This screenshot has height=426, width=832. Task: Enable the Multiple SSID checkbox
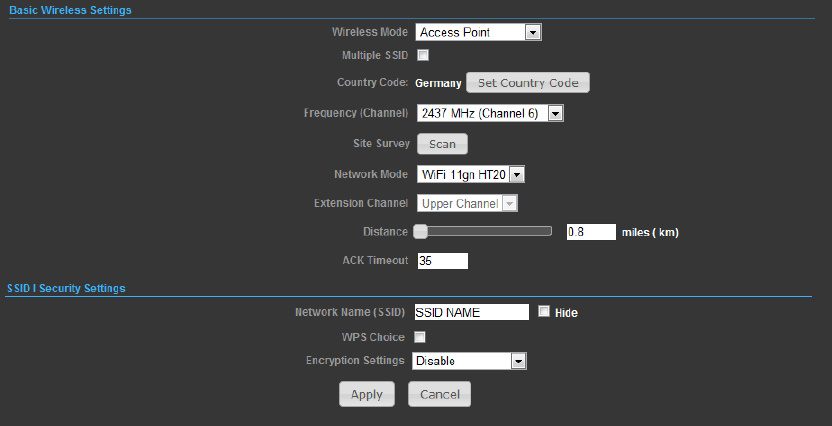click(x=423, y=55)
